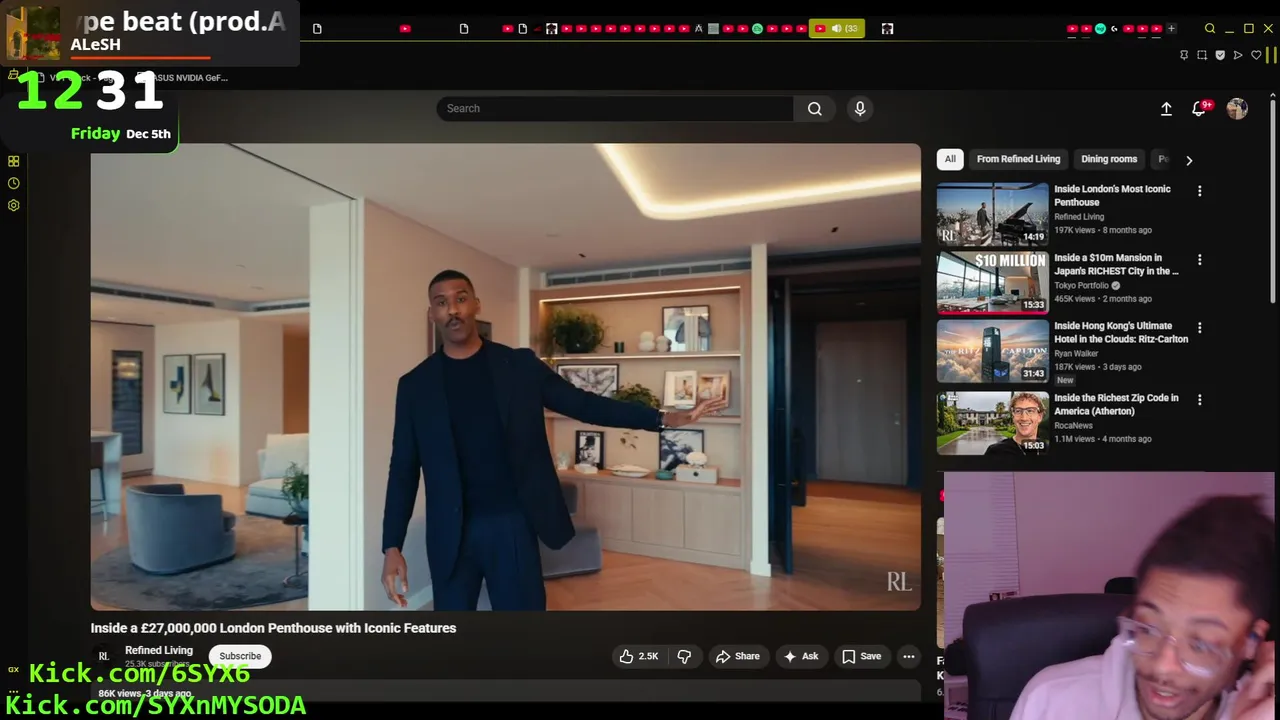Open the Atherton 15:03 thumbnail

click(993, 423)
